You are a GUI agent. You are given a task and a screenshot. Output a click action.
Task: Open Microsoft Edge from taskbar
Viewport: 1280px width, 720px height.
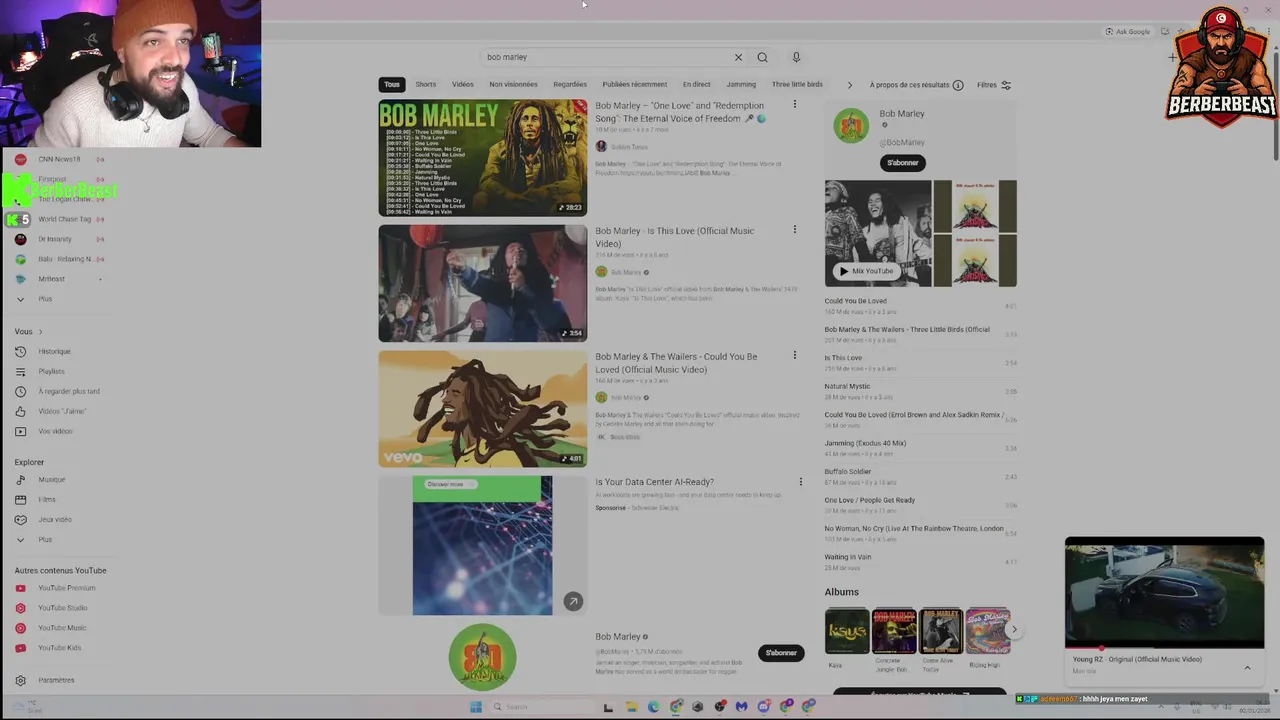point(654,707)
